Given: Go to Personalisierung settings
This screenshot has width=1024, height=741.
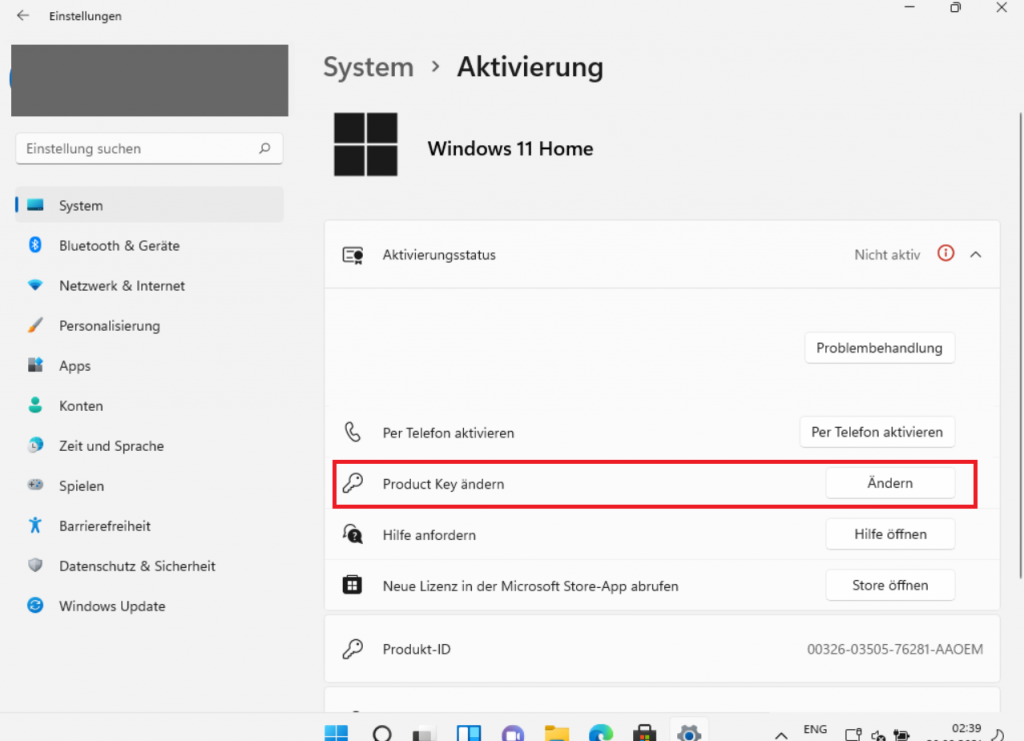Looking at the screenshot, I should (x=109, y=325).
